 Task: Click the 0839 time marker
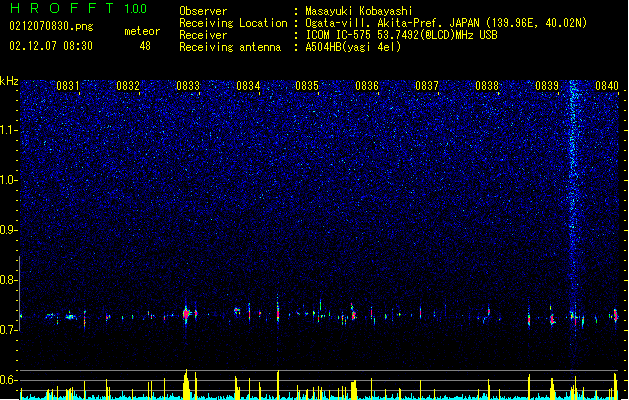[547, 86]
